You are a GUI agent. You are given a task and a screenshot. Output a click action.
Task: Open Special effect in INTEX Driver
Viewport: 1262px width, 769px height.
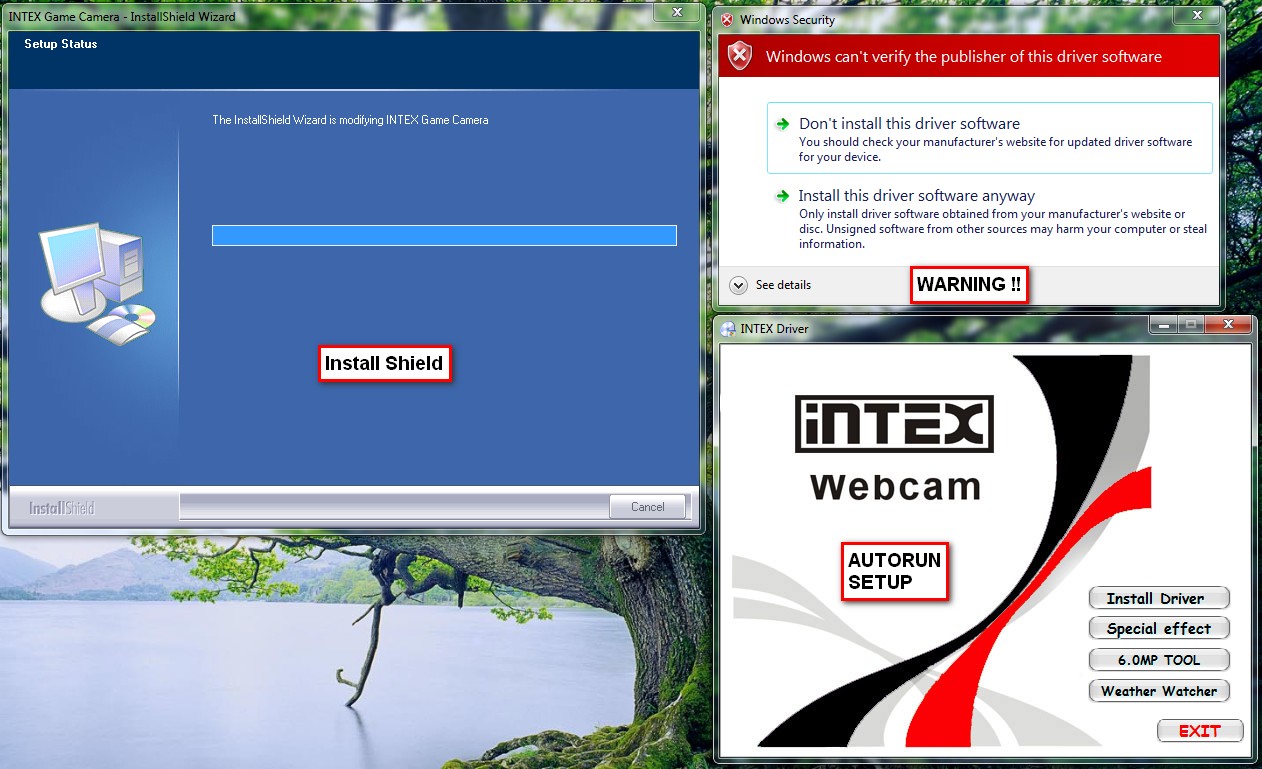[1158, 628]
